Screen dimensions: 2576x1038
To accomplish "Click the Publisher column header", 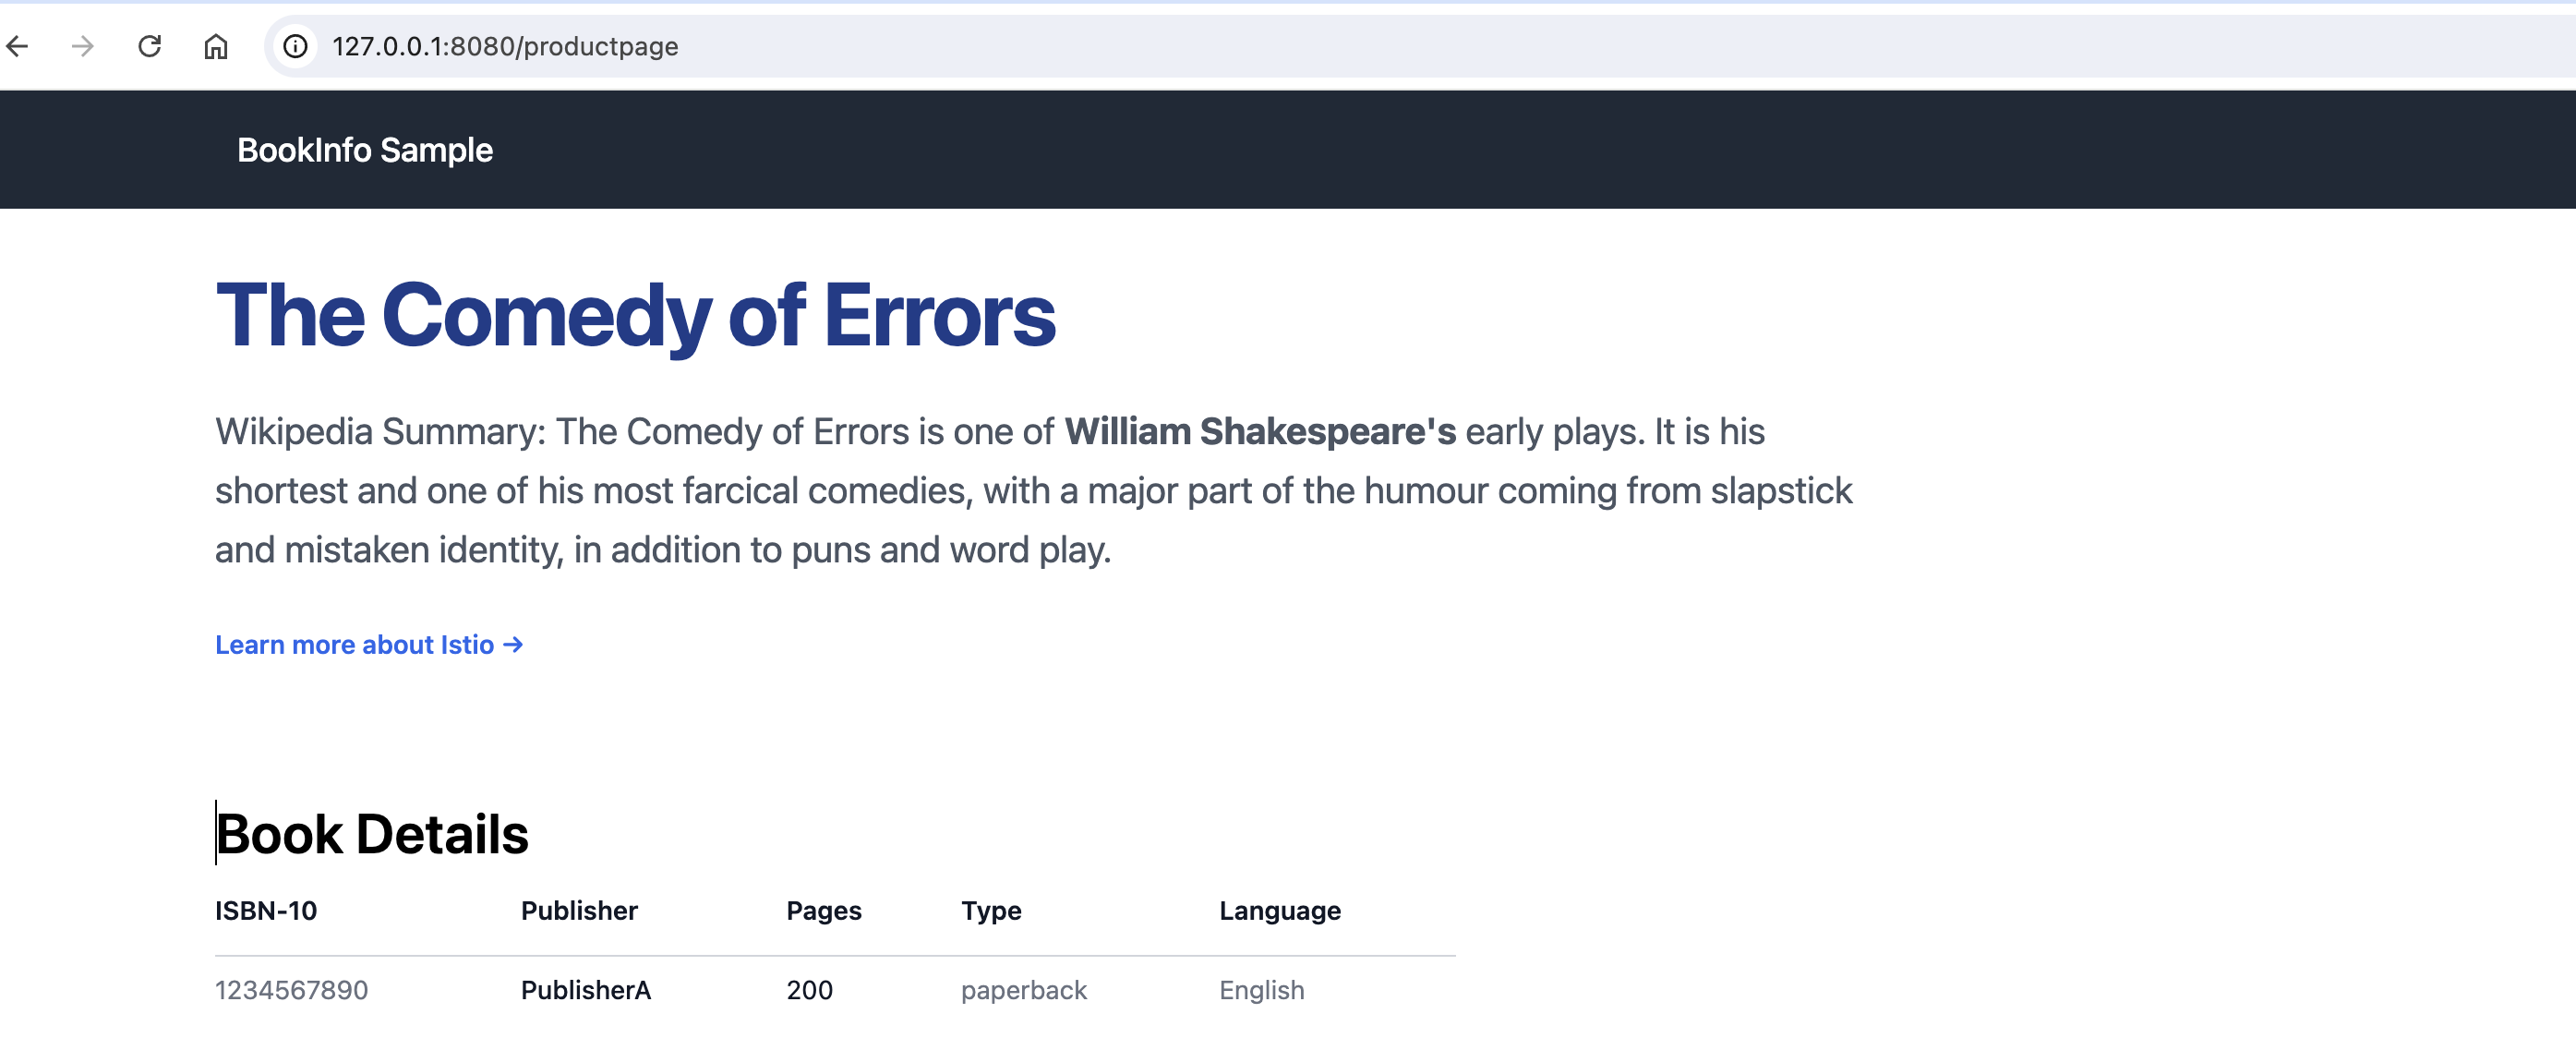I will (579, 911).
